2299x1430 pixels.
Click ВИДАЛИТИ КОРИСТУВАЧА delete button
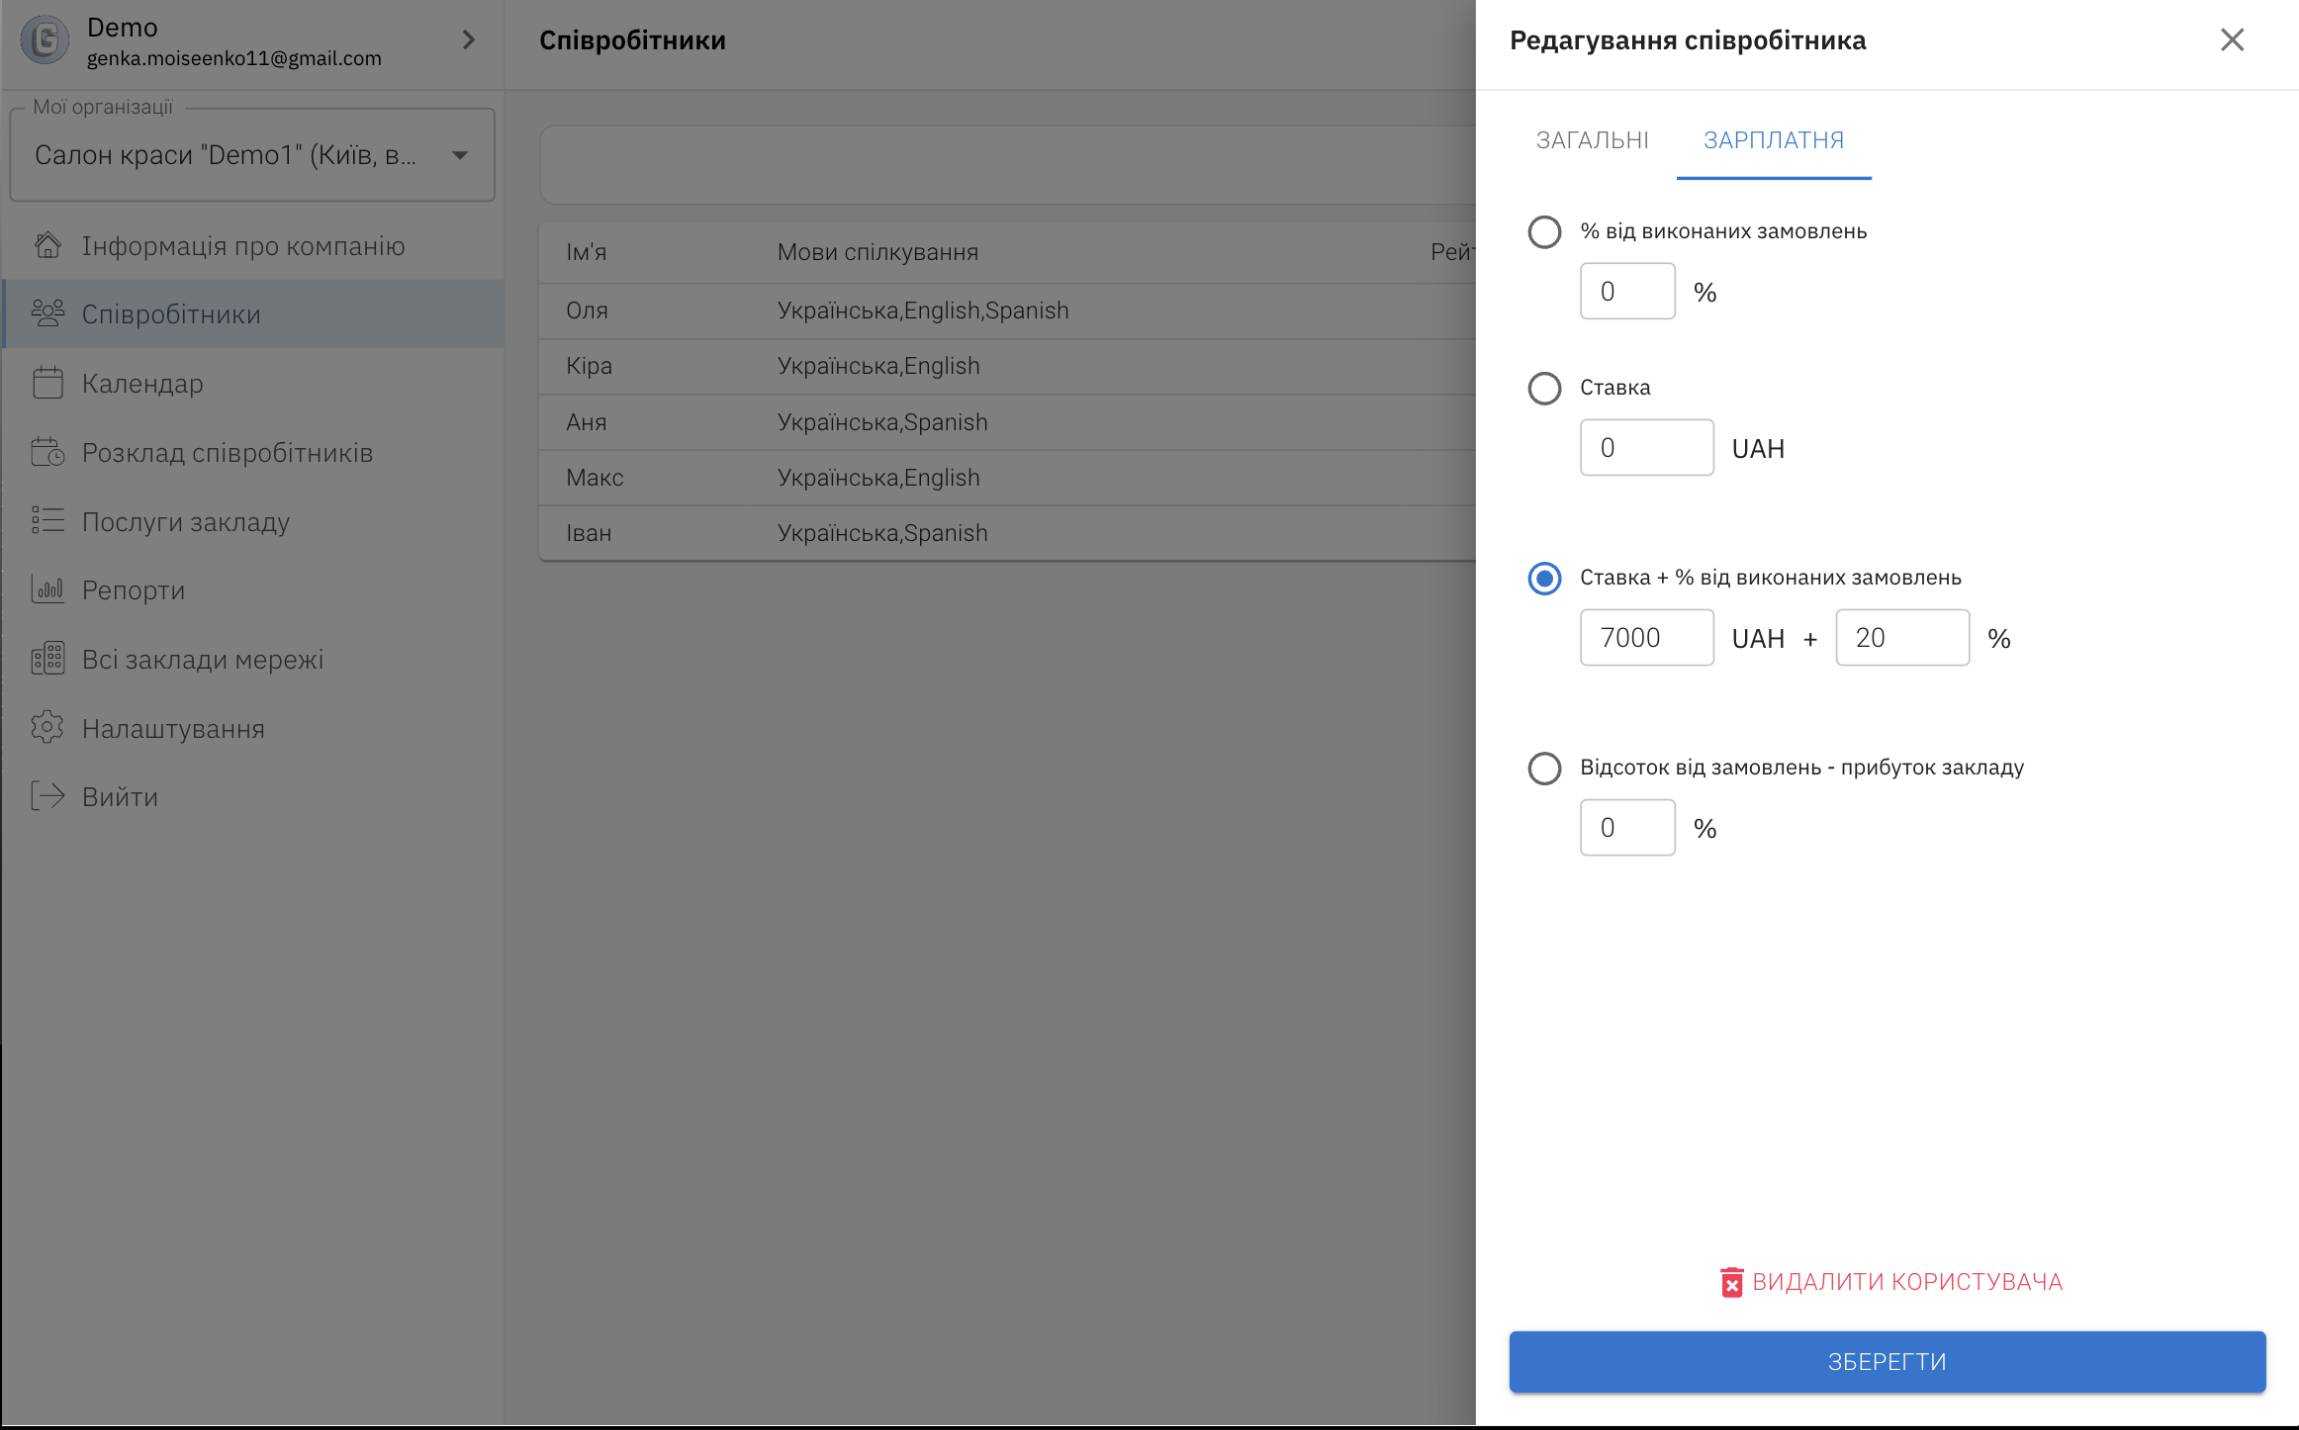tap(1890, 1282)
